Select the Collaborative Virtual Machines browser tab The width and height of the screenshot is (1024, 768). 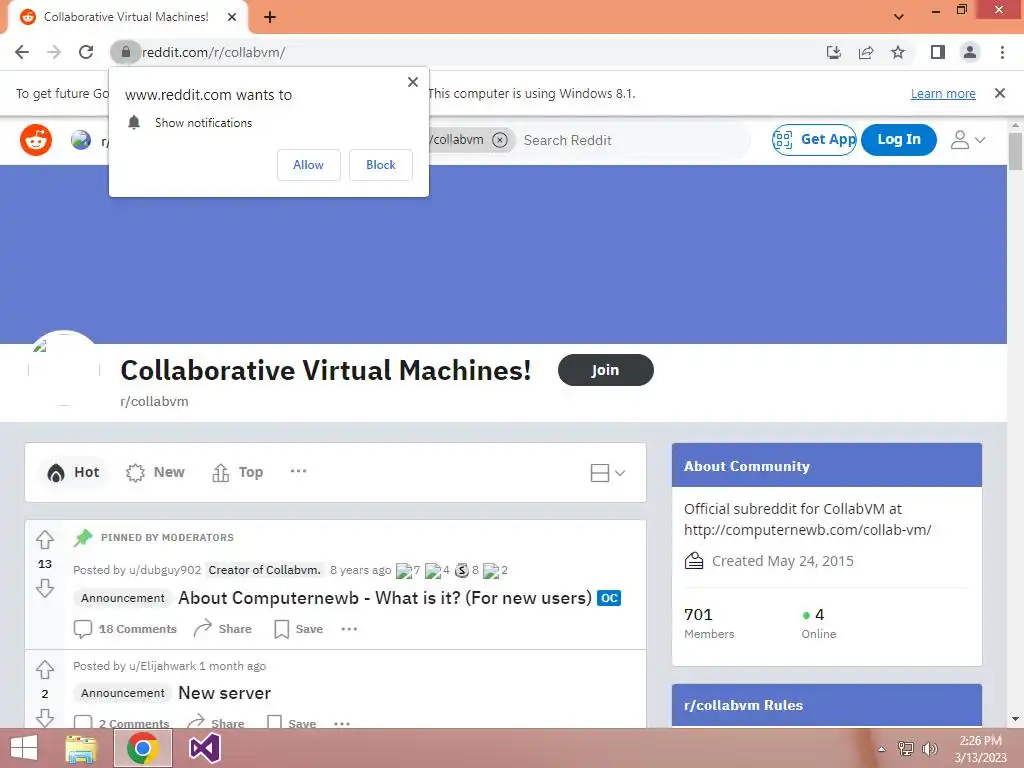127,17
